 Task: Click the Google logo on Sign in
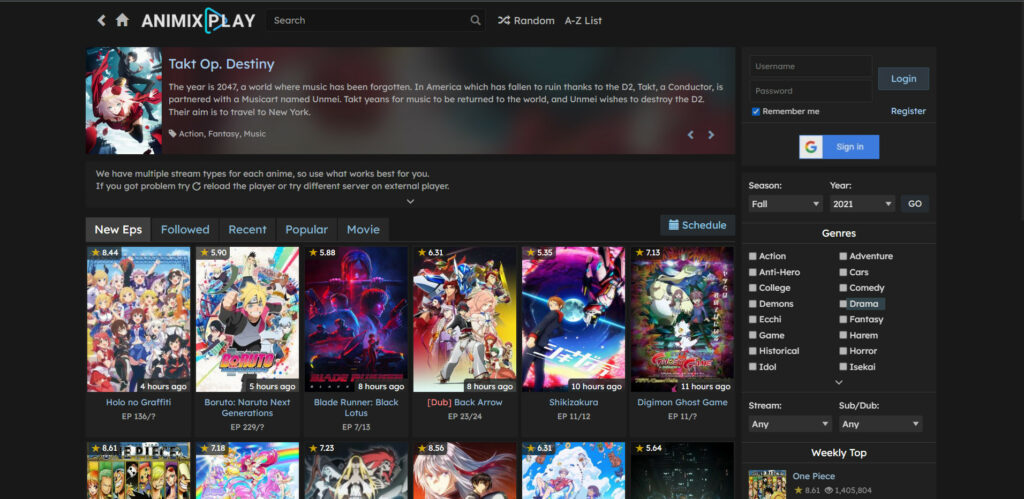(x=810, y=147)
